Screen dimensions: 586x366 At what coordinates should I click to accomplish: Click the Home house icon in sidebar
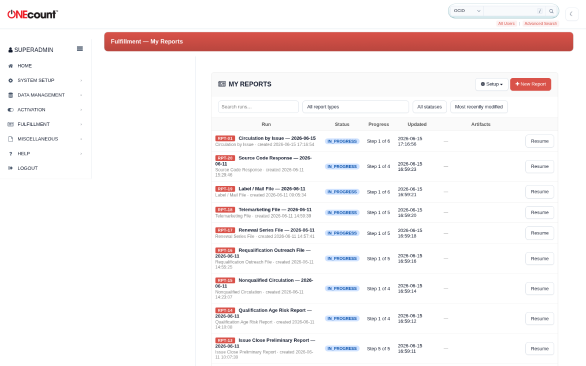(x=10, y=66)
